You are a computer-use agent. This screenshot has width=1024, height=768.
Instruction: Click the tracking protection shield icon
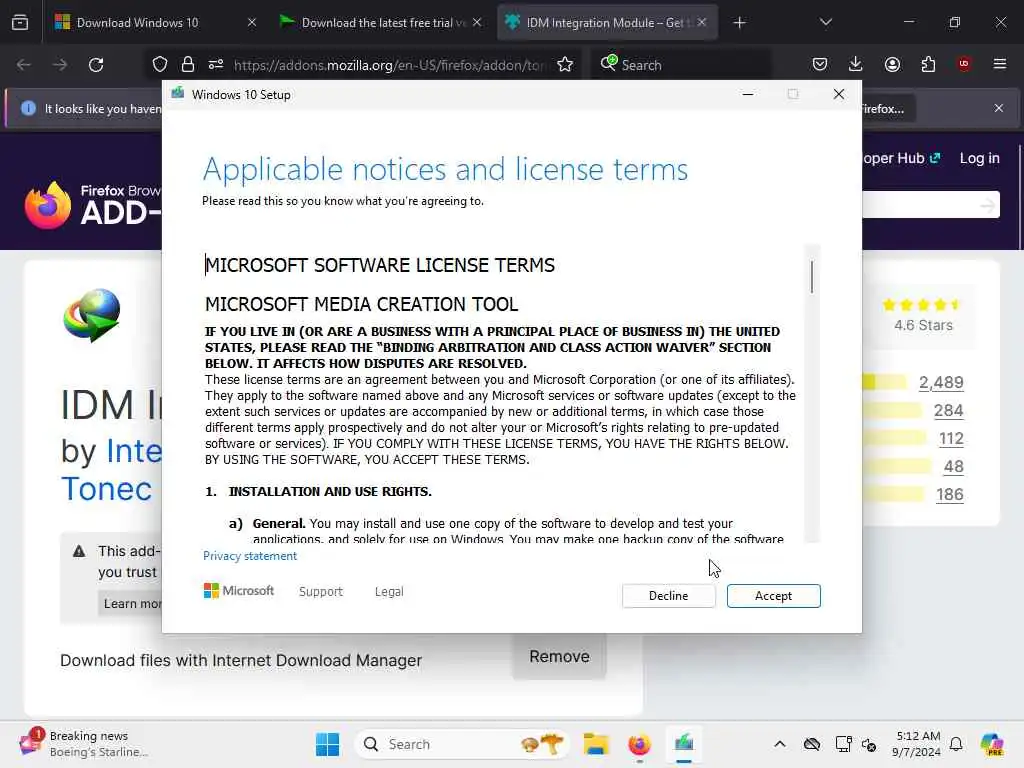(160, 65)
